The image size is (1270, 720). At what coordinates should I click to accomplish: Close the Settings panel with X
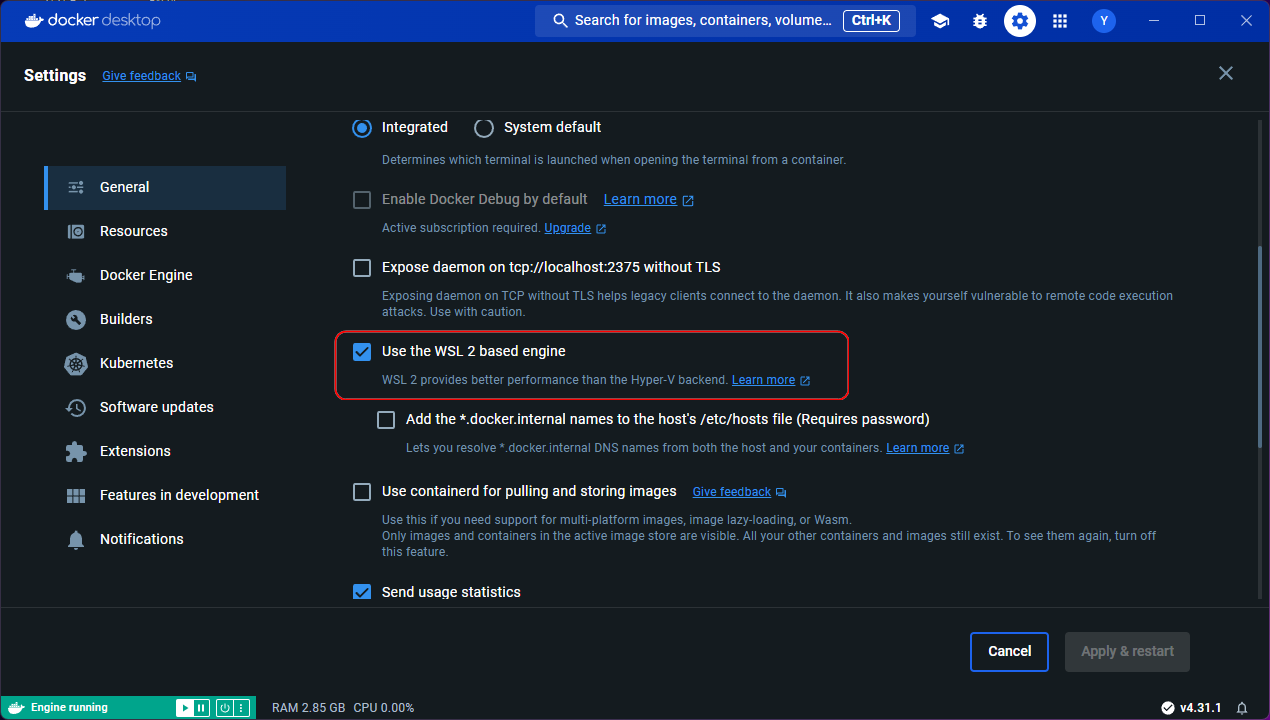click(1226, 73)
